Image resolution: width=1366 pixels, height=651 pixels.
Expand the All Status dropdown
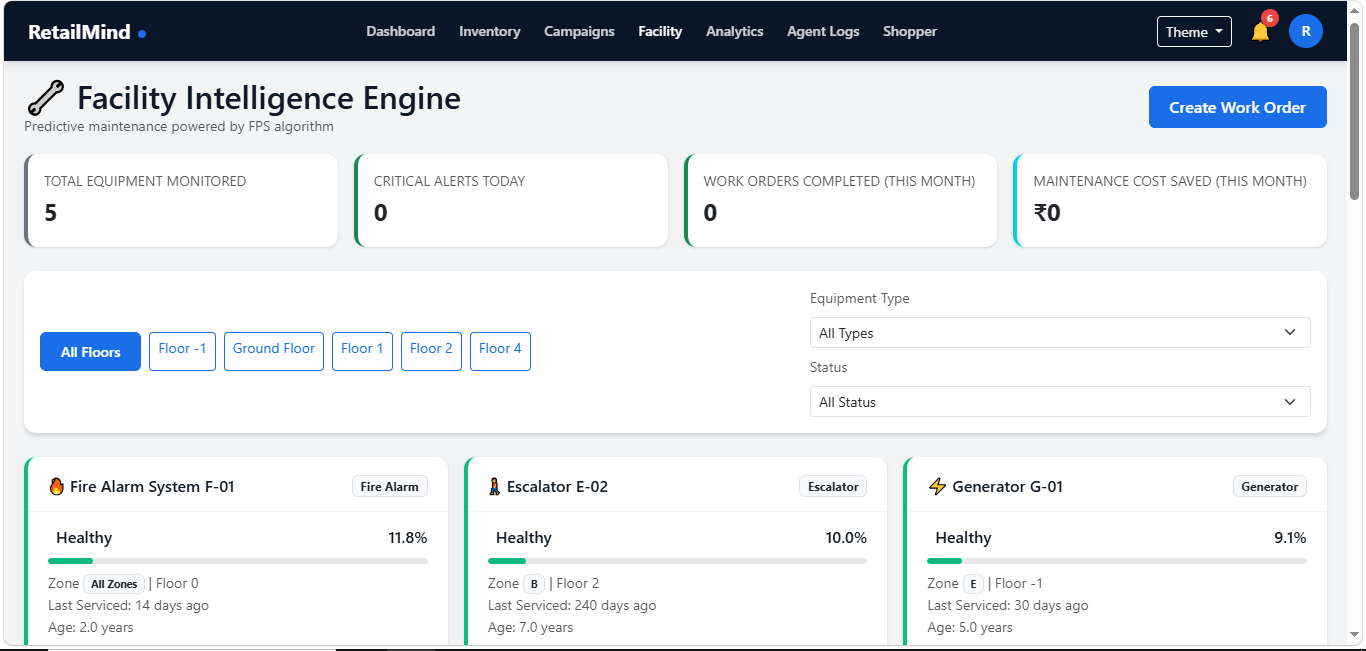coord(1060,402)
